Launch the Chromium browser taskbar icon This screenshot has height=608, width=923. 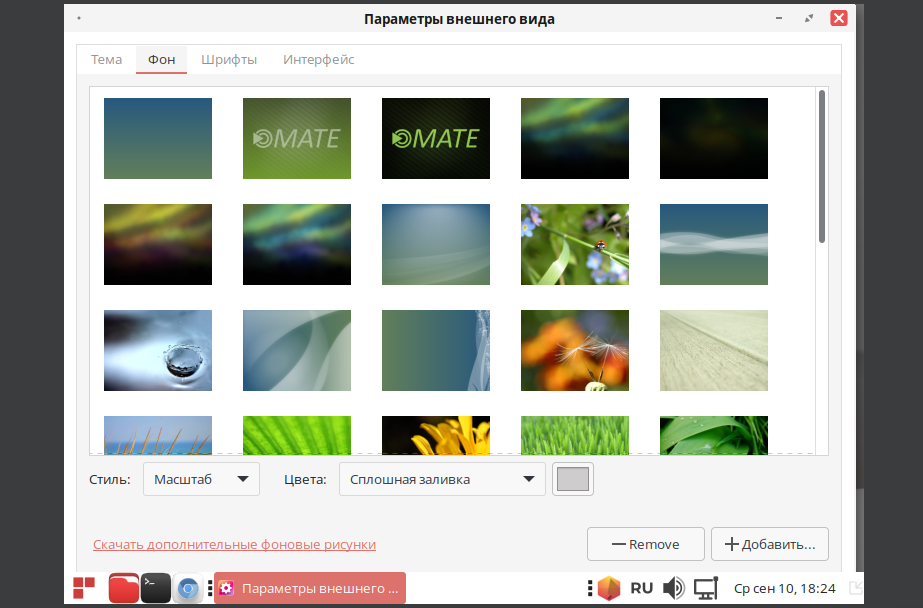pos(188,588)
